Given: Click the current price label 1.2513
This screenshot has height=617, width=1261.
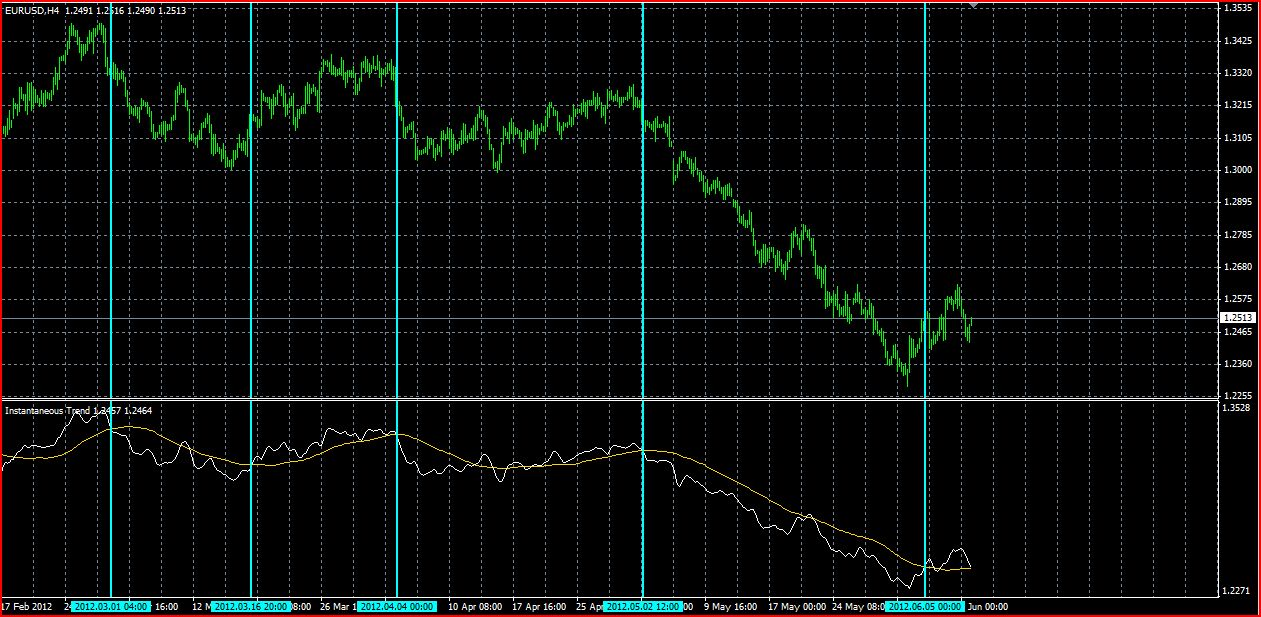Looking at the screenshot, I should [x=1238, y=318].
